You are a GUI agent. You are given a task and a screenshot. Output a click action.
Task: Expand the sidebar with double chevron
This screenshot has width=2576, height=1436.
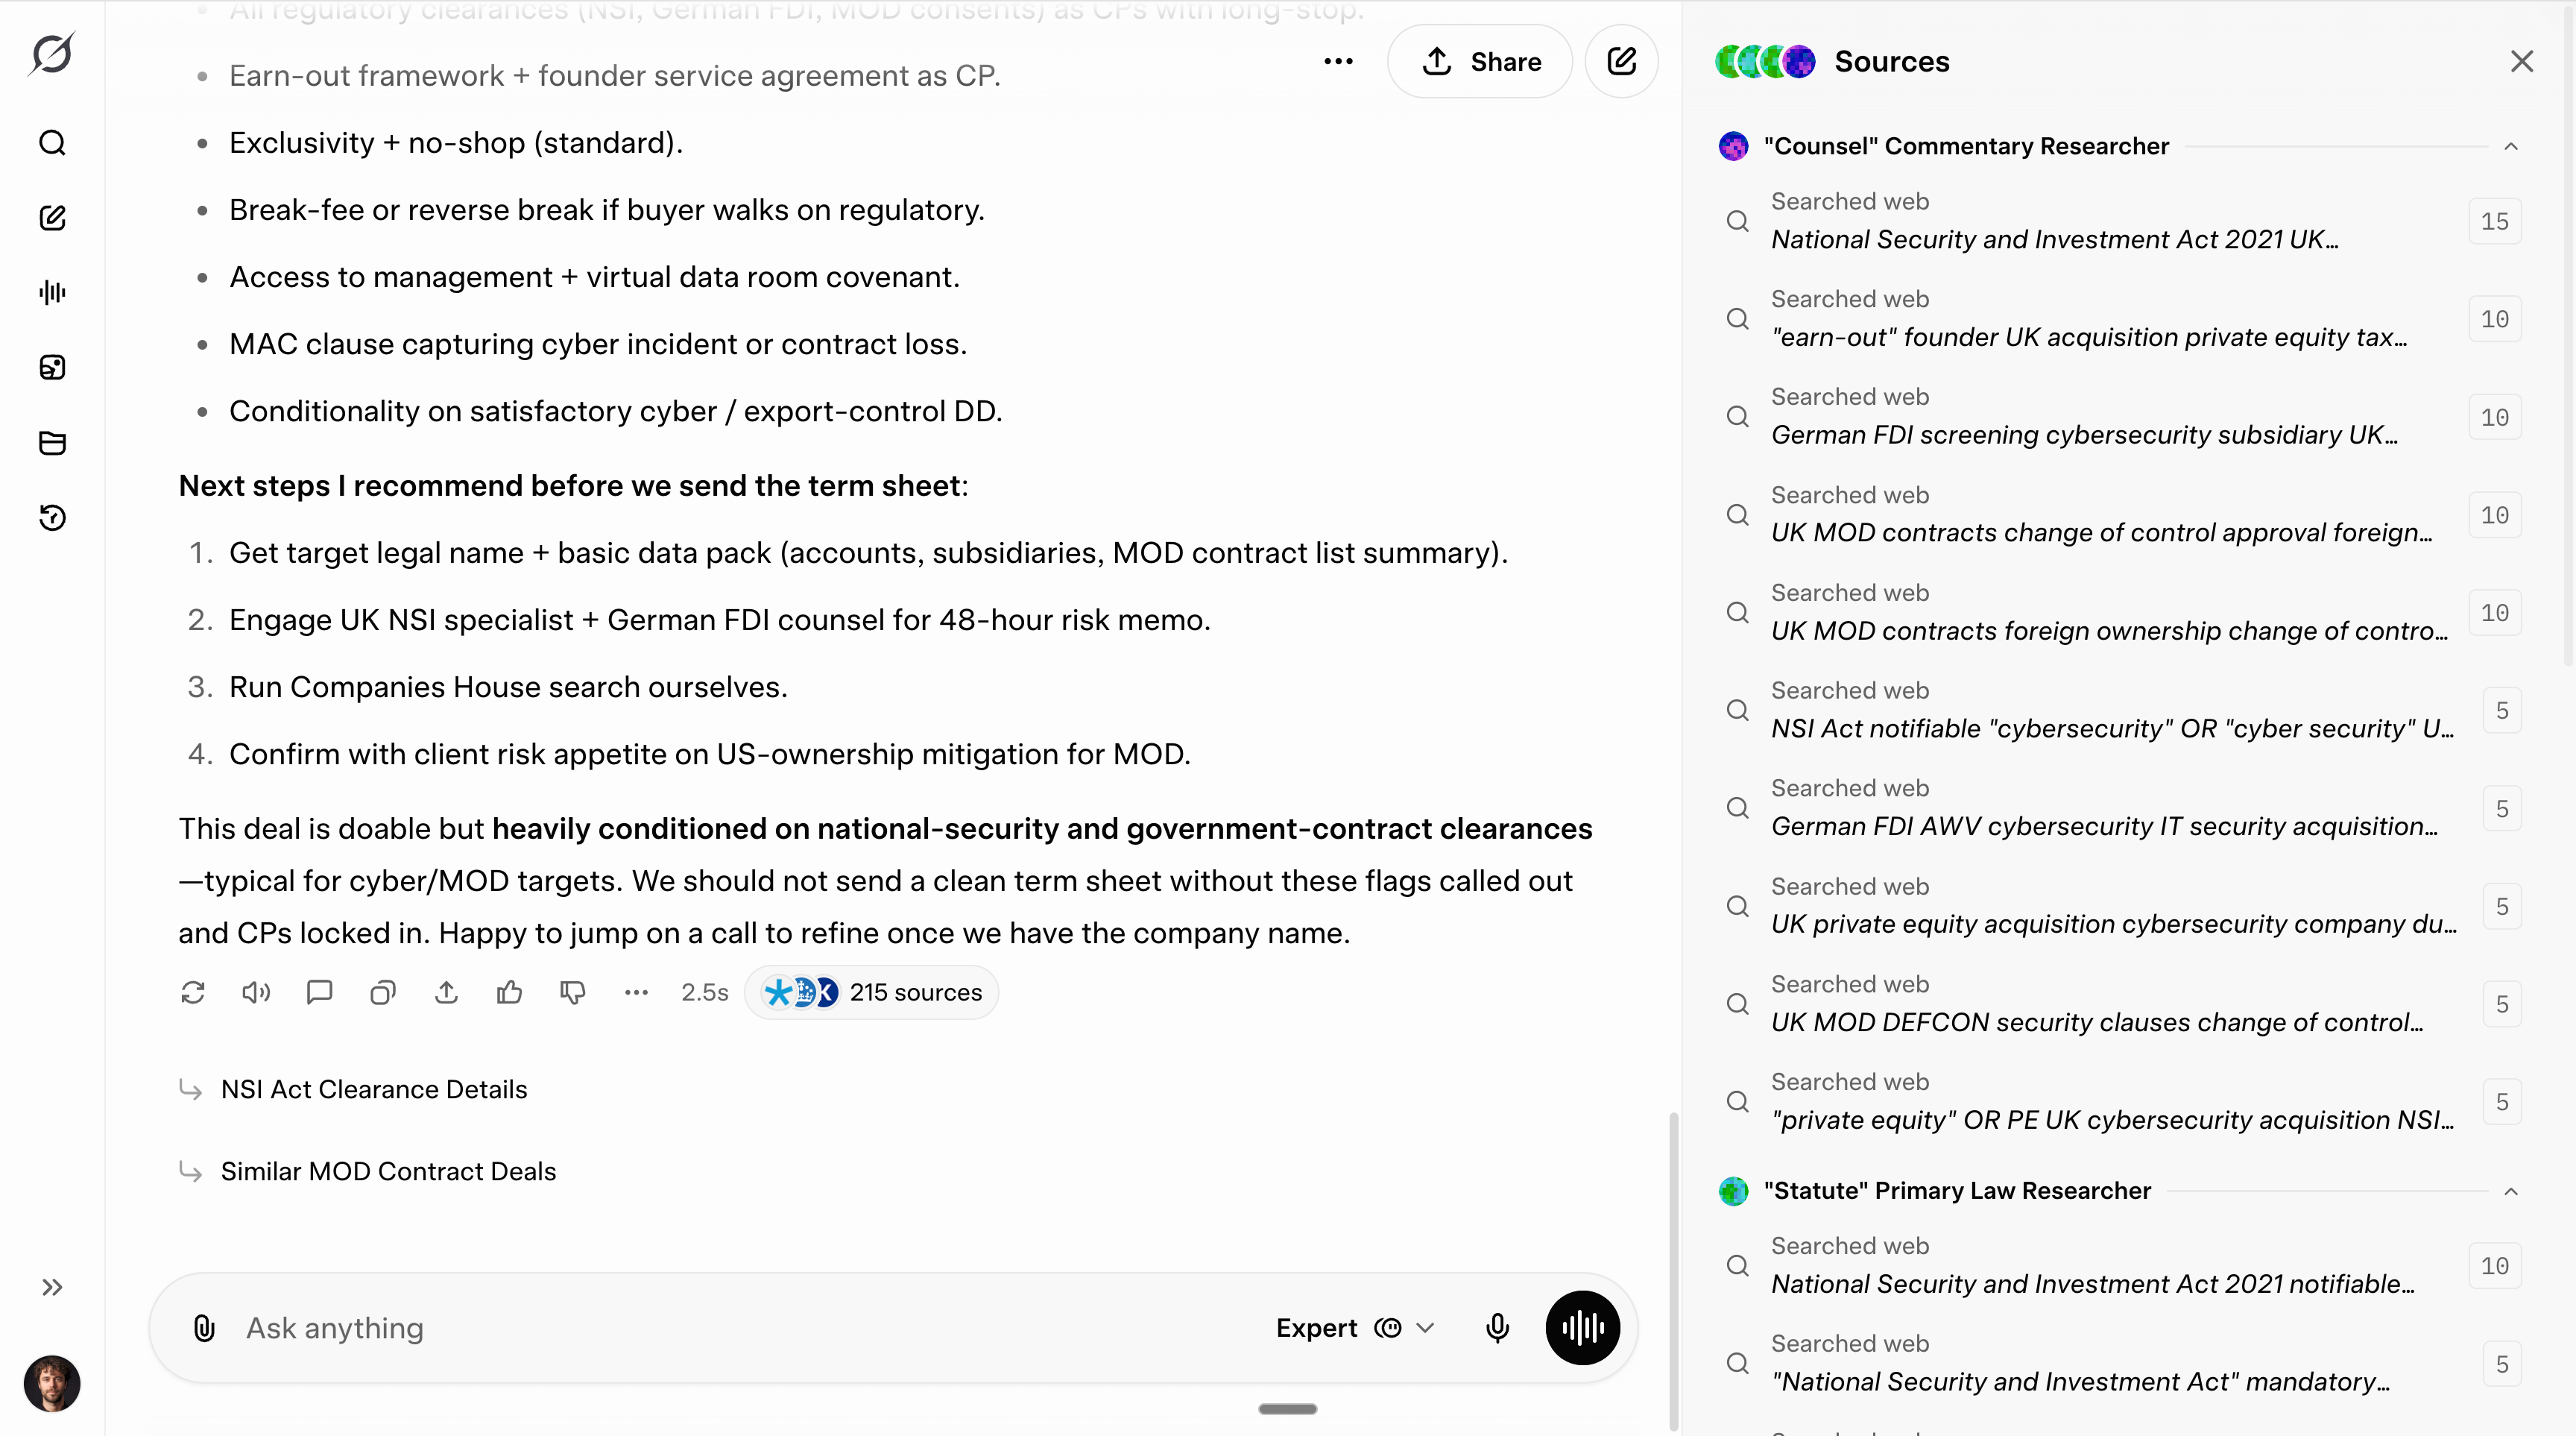[x=52, y=1287]
